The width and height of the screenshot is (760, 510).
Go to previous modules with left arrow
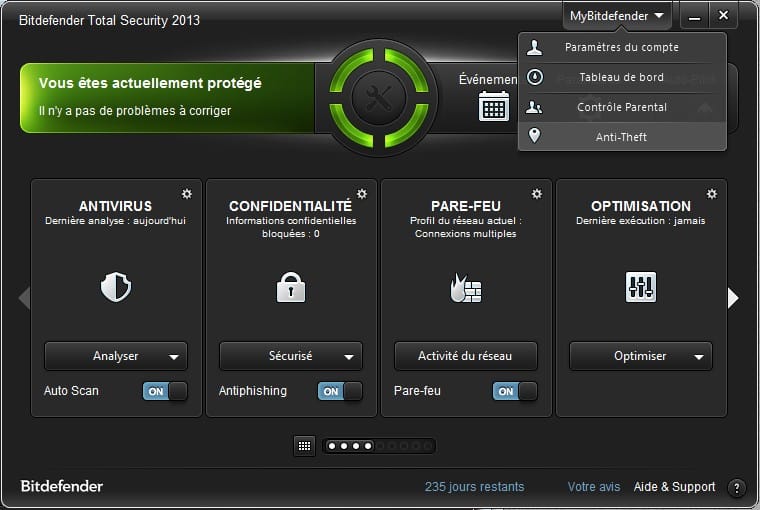[24, 298]
